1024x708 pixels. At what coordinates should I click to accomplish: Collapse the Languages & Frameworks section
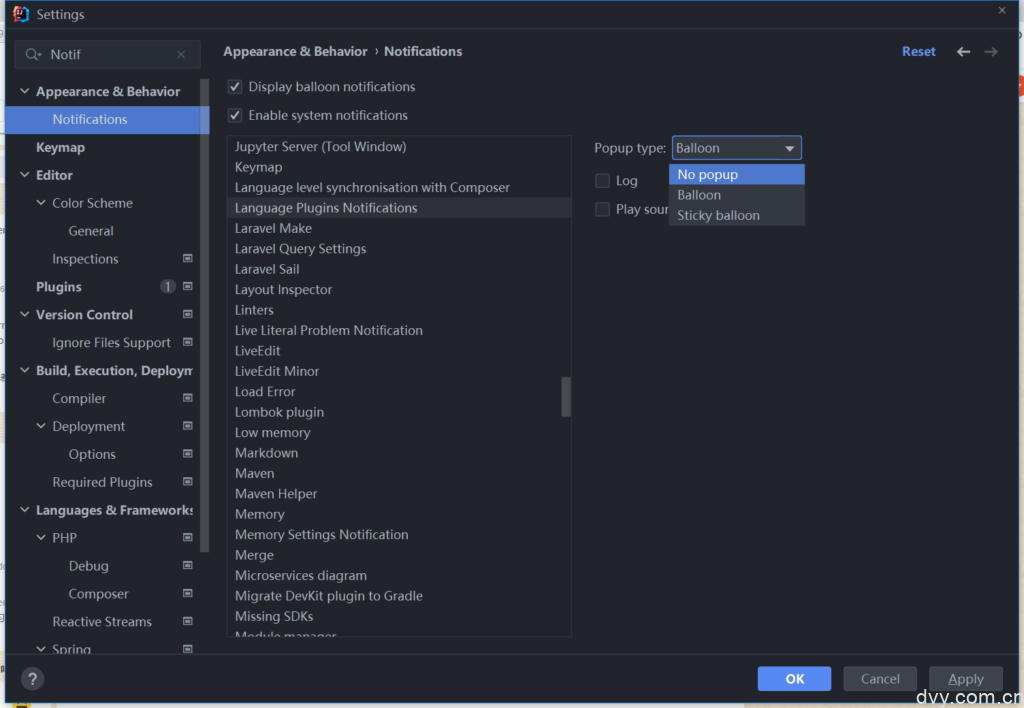point(25,510)
